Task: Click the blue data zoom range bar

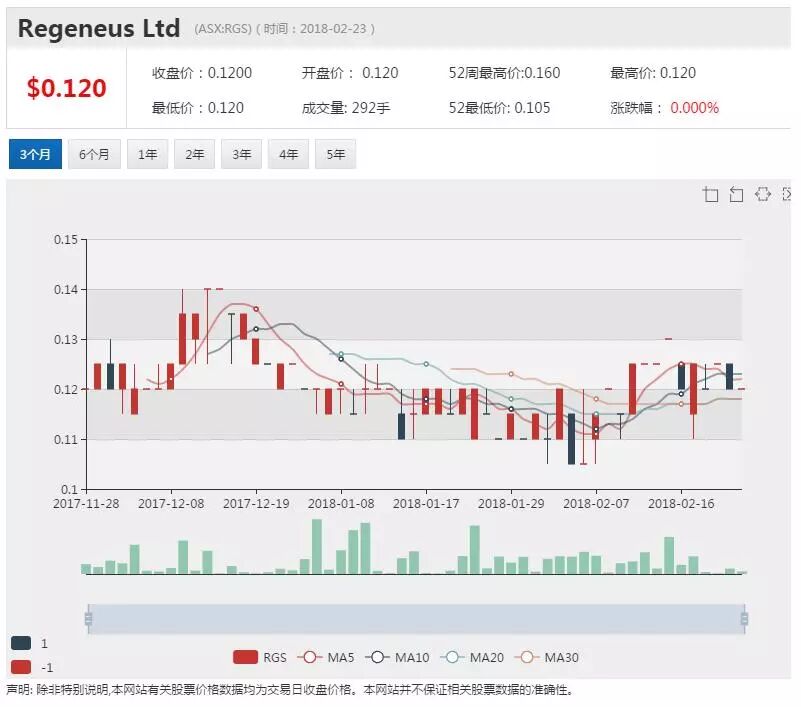Action: point(416,619)
